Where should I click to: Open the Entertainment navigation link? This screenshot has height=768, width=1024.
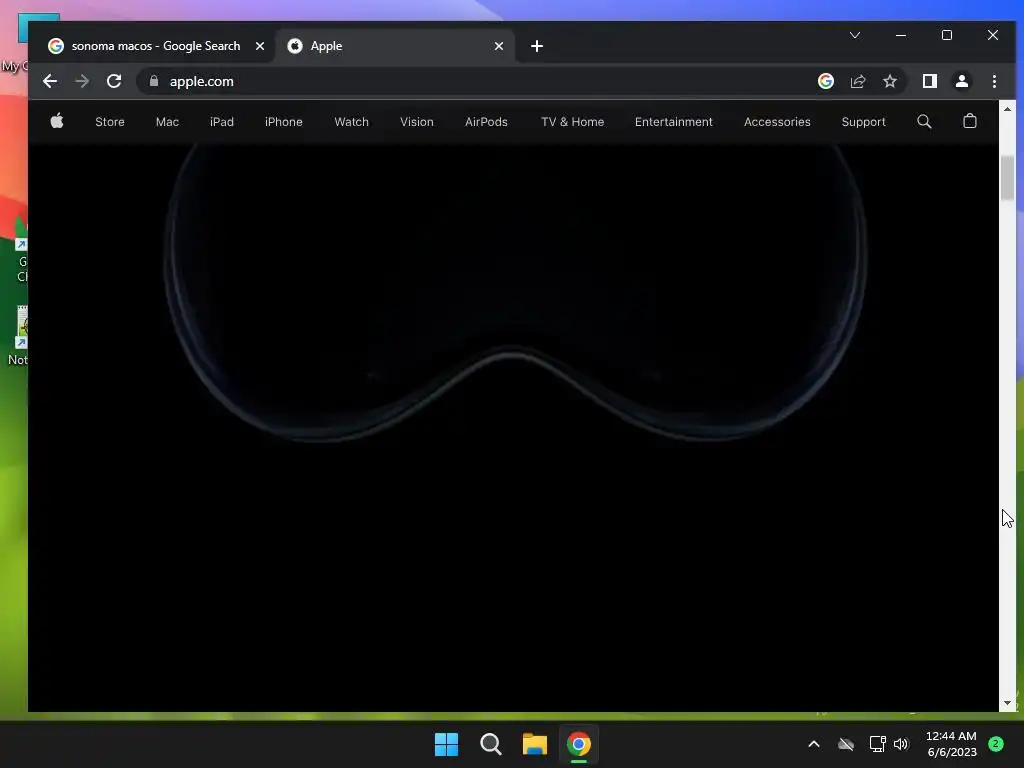pyautogui.click(x=673, y=121)
